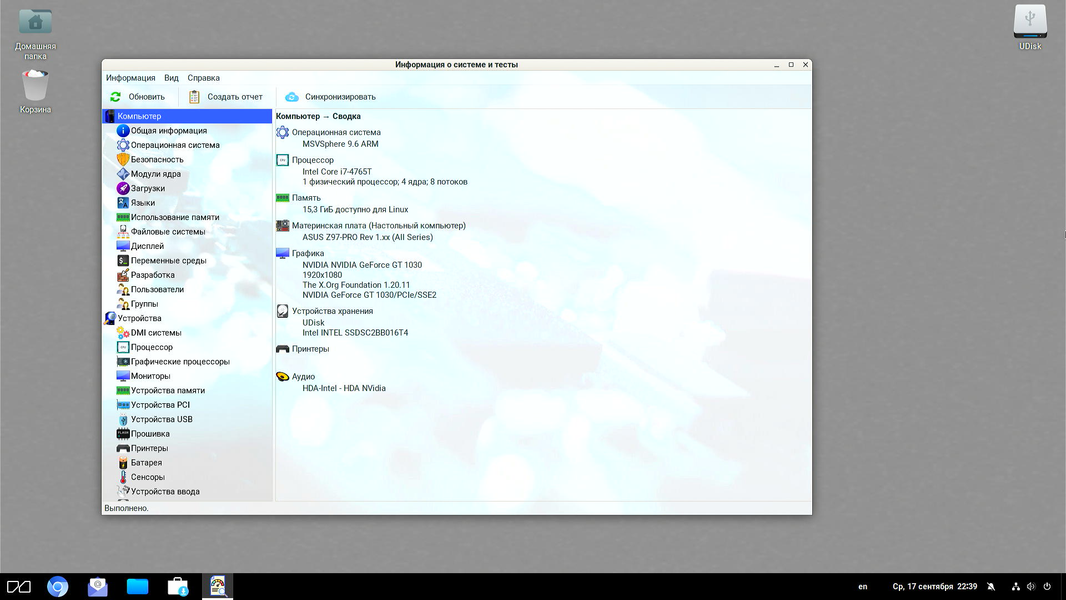1066x600 pixels.
Task: Open Пользователи icon
Action: tap(123, 289)
